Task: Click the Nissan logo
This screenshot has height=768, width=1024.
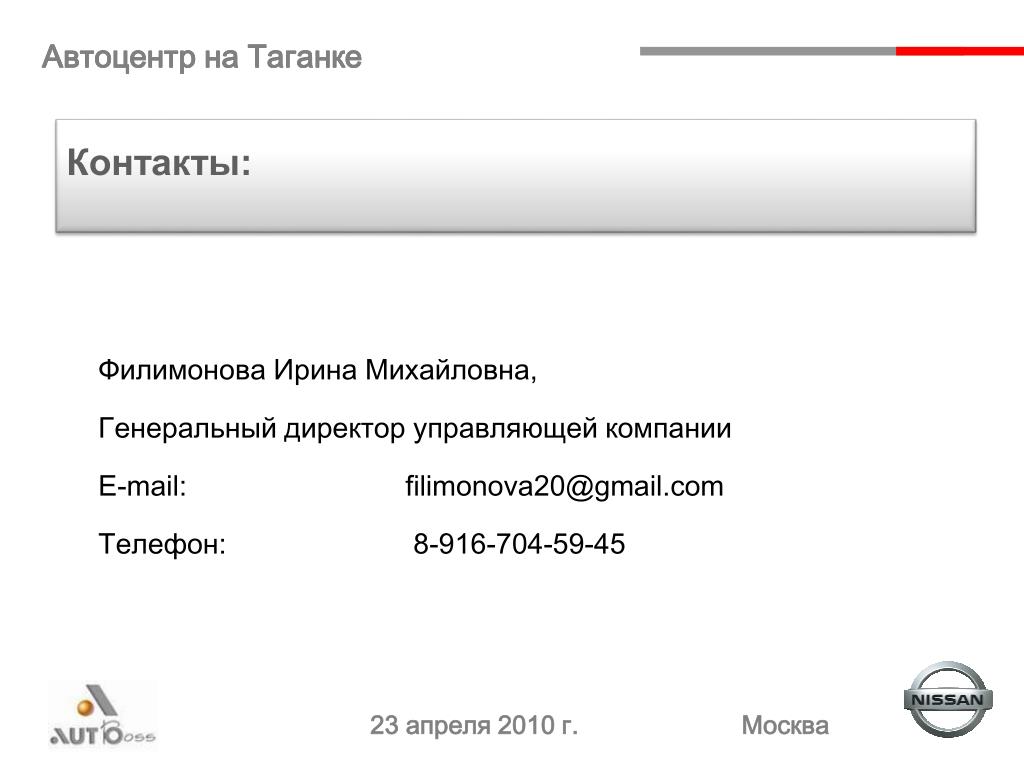Action: [948, 699]
